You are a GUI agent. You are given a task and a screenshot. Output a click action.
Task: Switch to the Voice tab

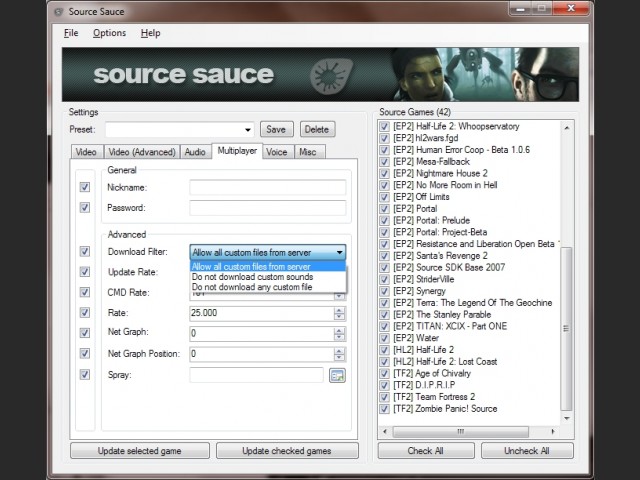pos(277,152)
